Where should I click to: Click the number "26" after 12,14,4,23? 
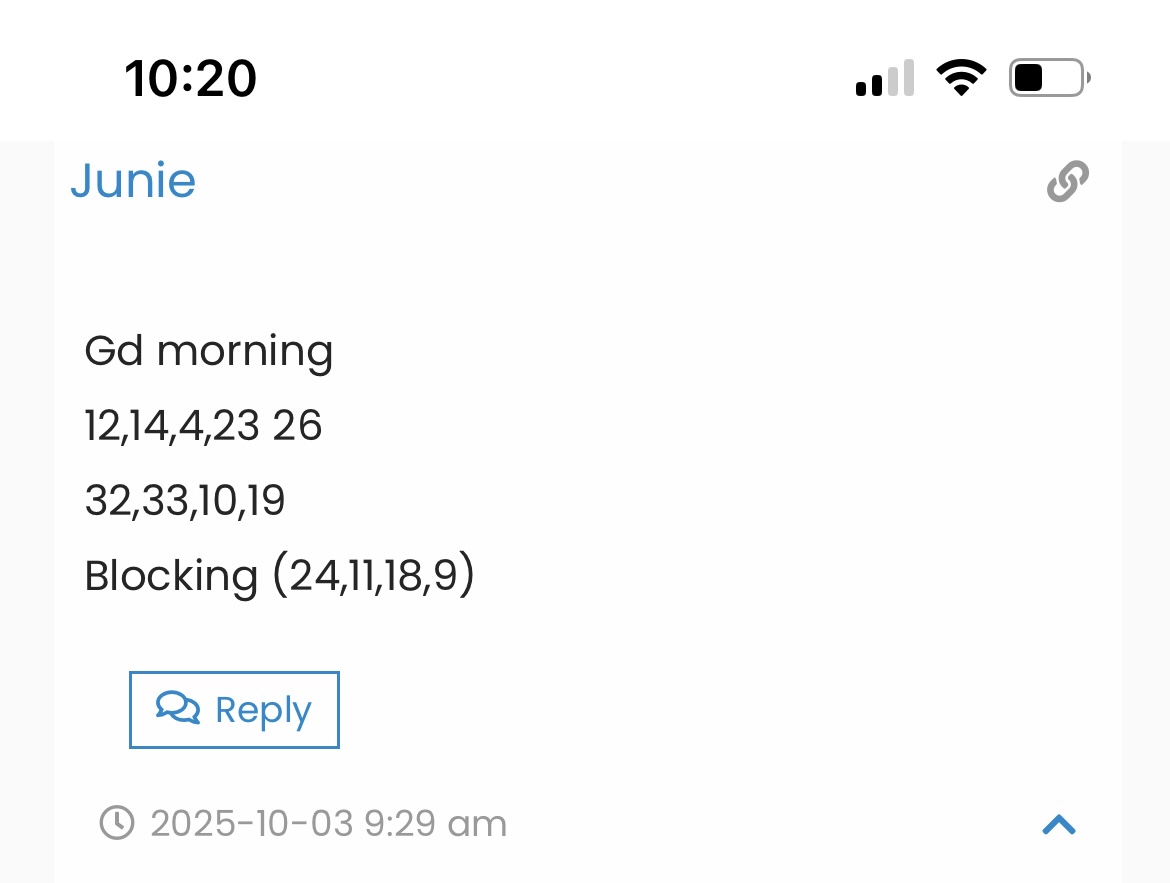[297, 426]
